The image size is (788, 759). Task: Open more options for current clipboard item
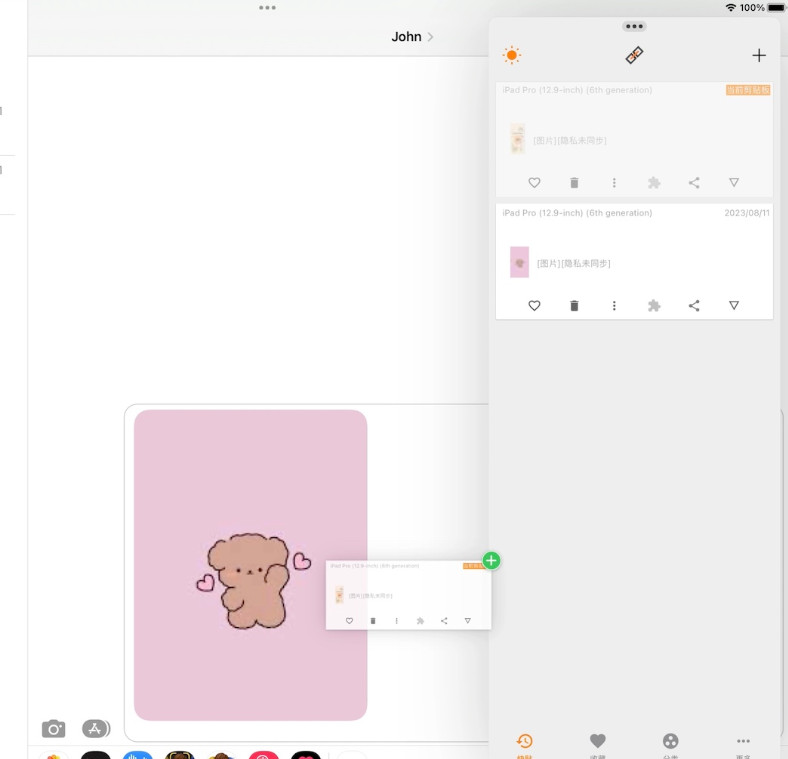point(614,182)
